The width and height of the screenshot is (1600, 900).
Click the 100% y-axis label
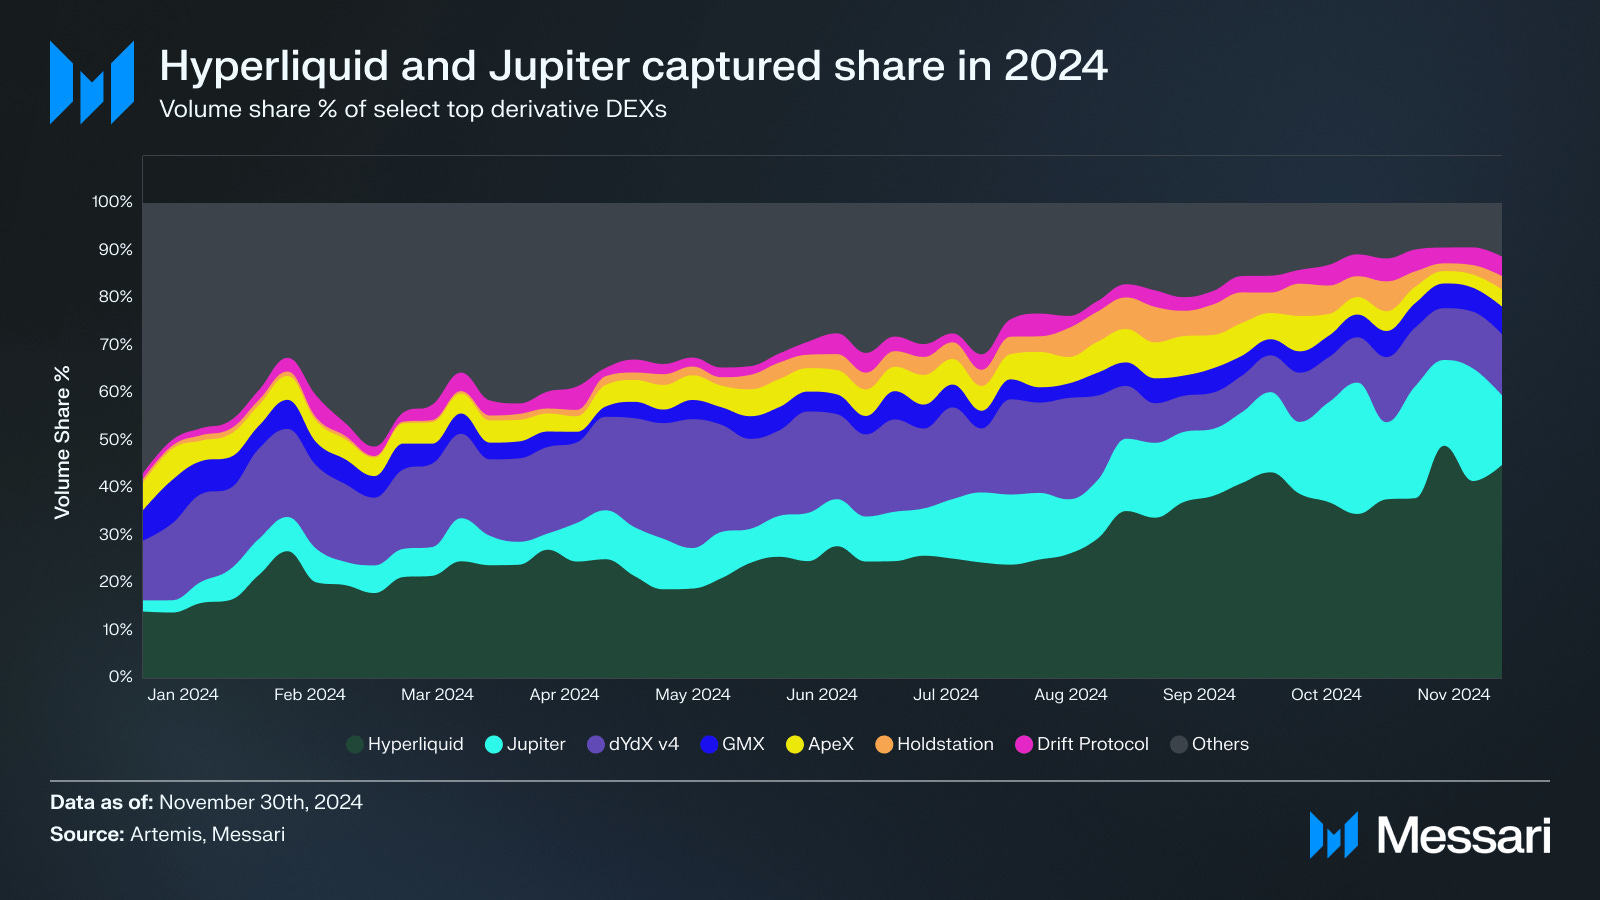(x=112, y=202)
